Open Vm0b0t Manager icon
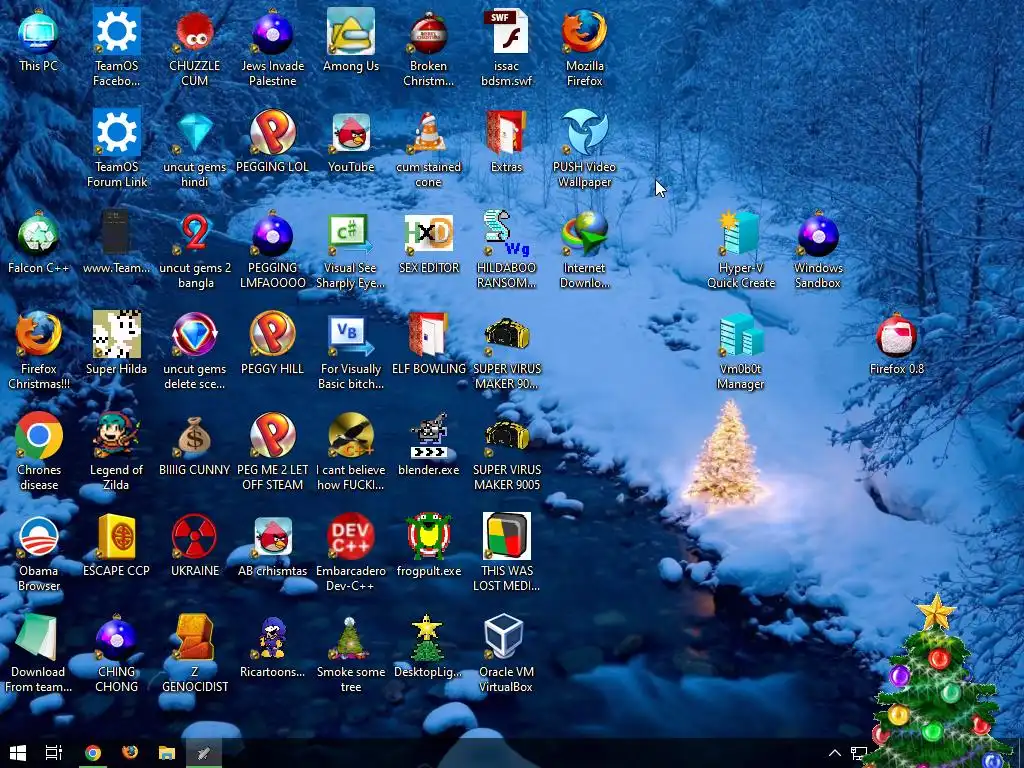 [x=741, y=334]
